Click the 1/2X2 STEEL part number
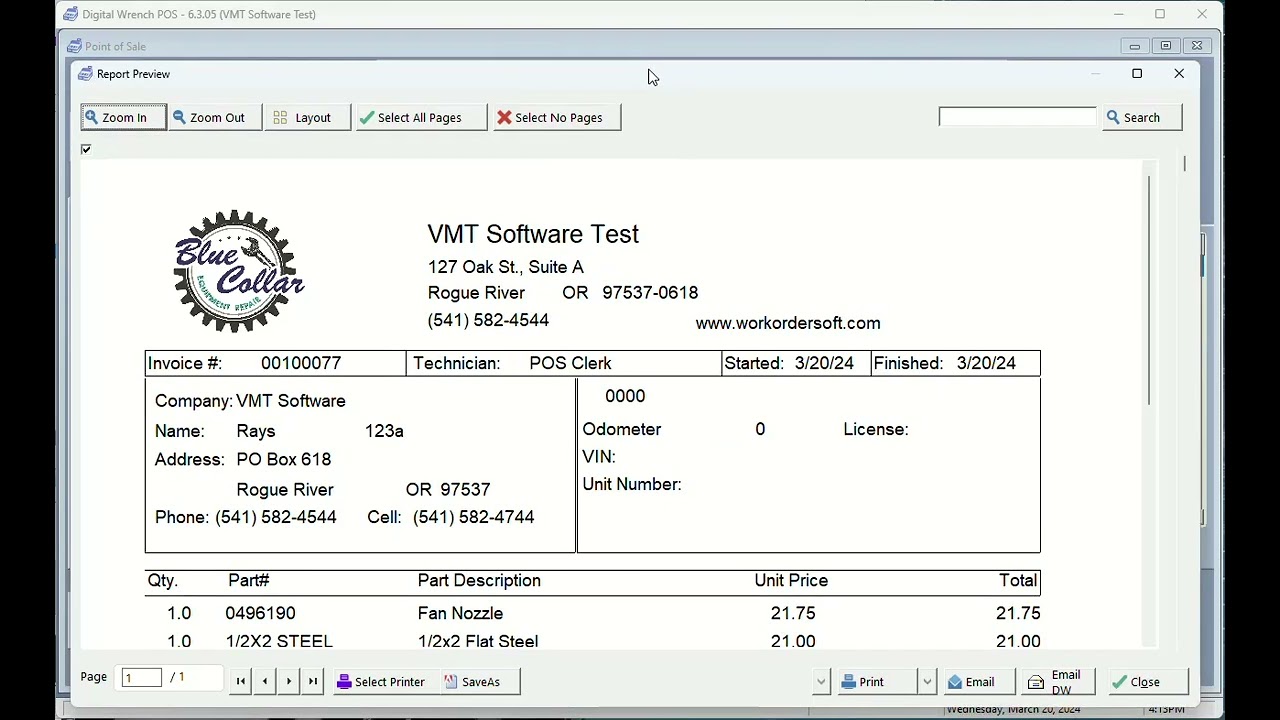This screenshot has height=720, width=1280. [x=279, y=641]
